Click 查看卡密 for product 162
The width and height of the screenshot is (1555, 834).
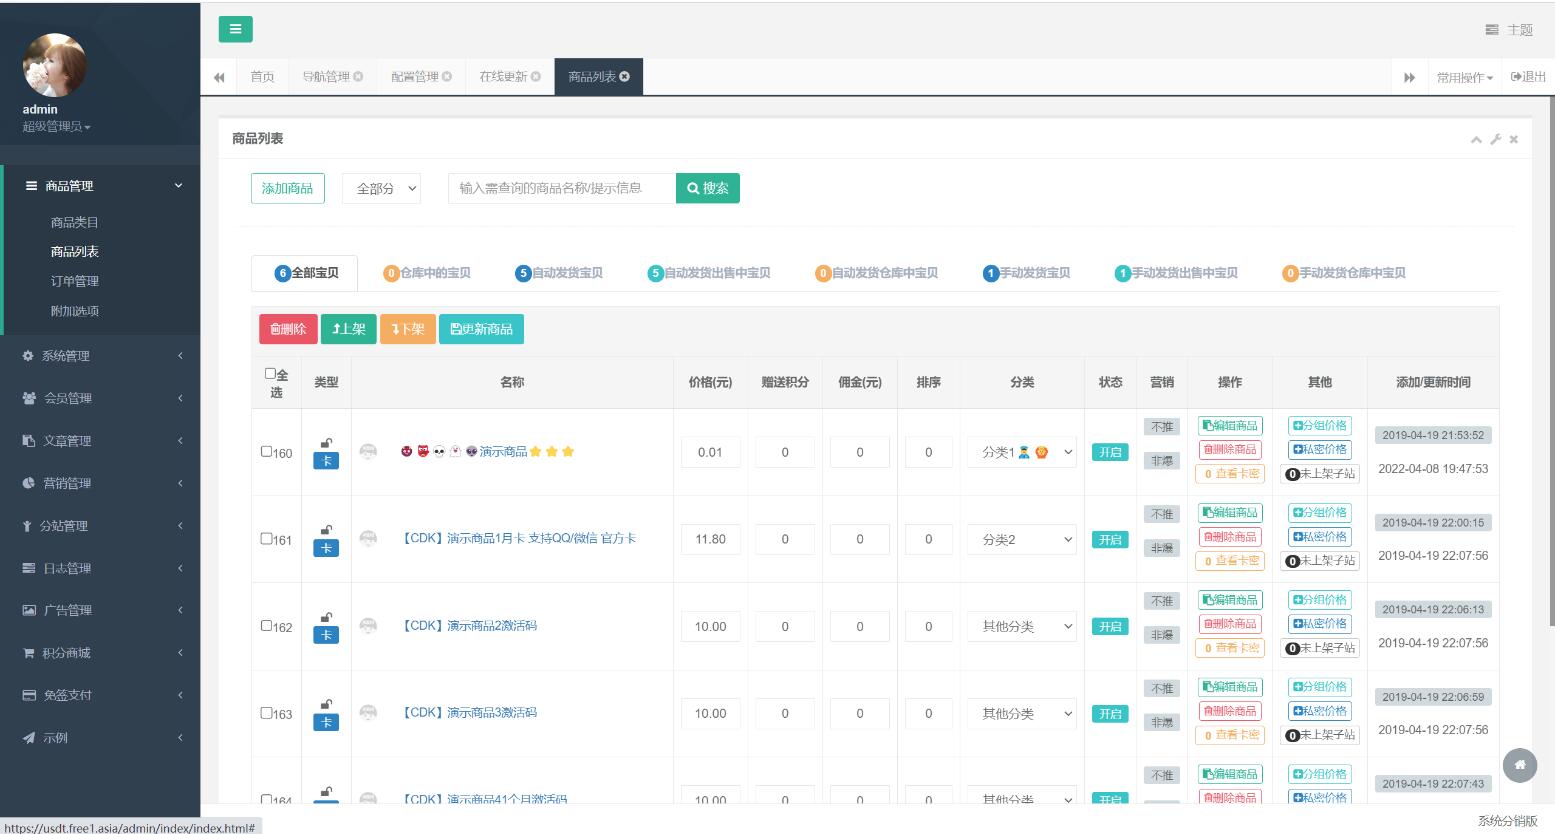(1230, 648)
